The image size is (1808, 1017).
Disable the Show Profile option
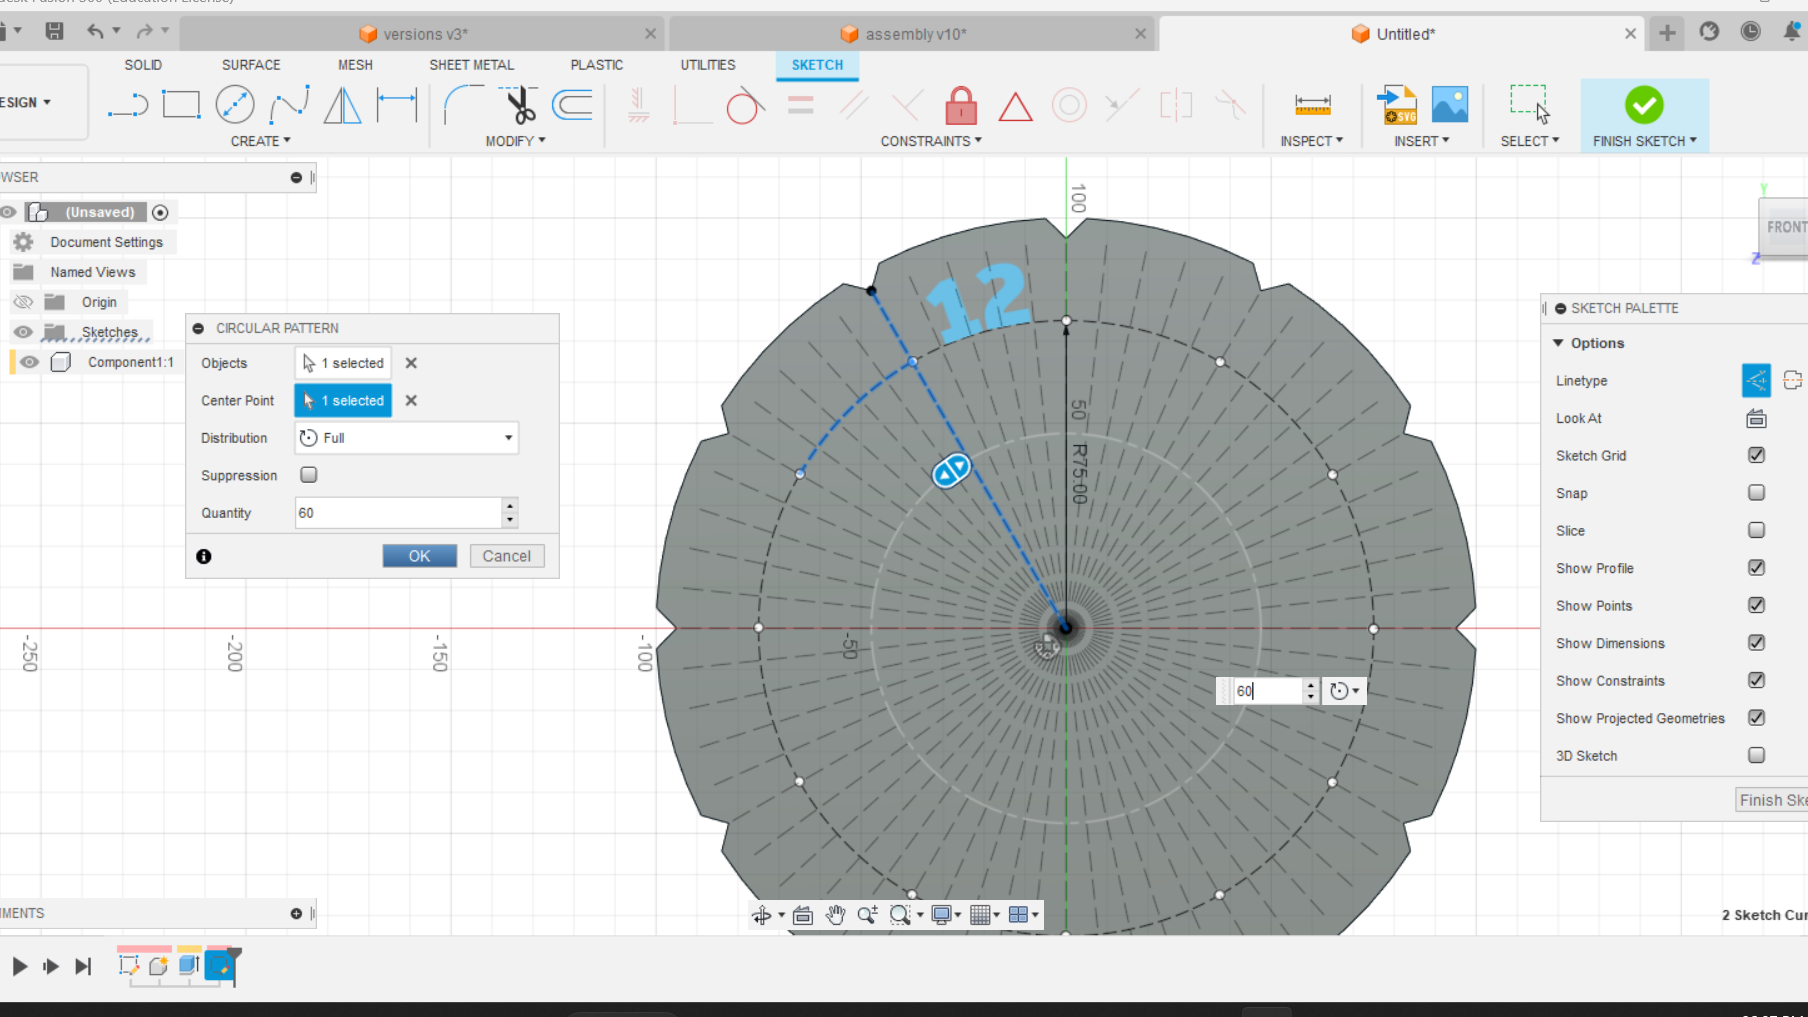click(x=1756, y=567)
